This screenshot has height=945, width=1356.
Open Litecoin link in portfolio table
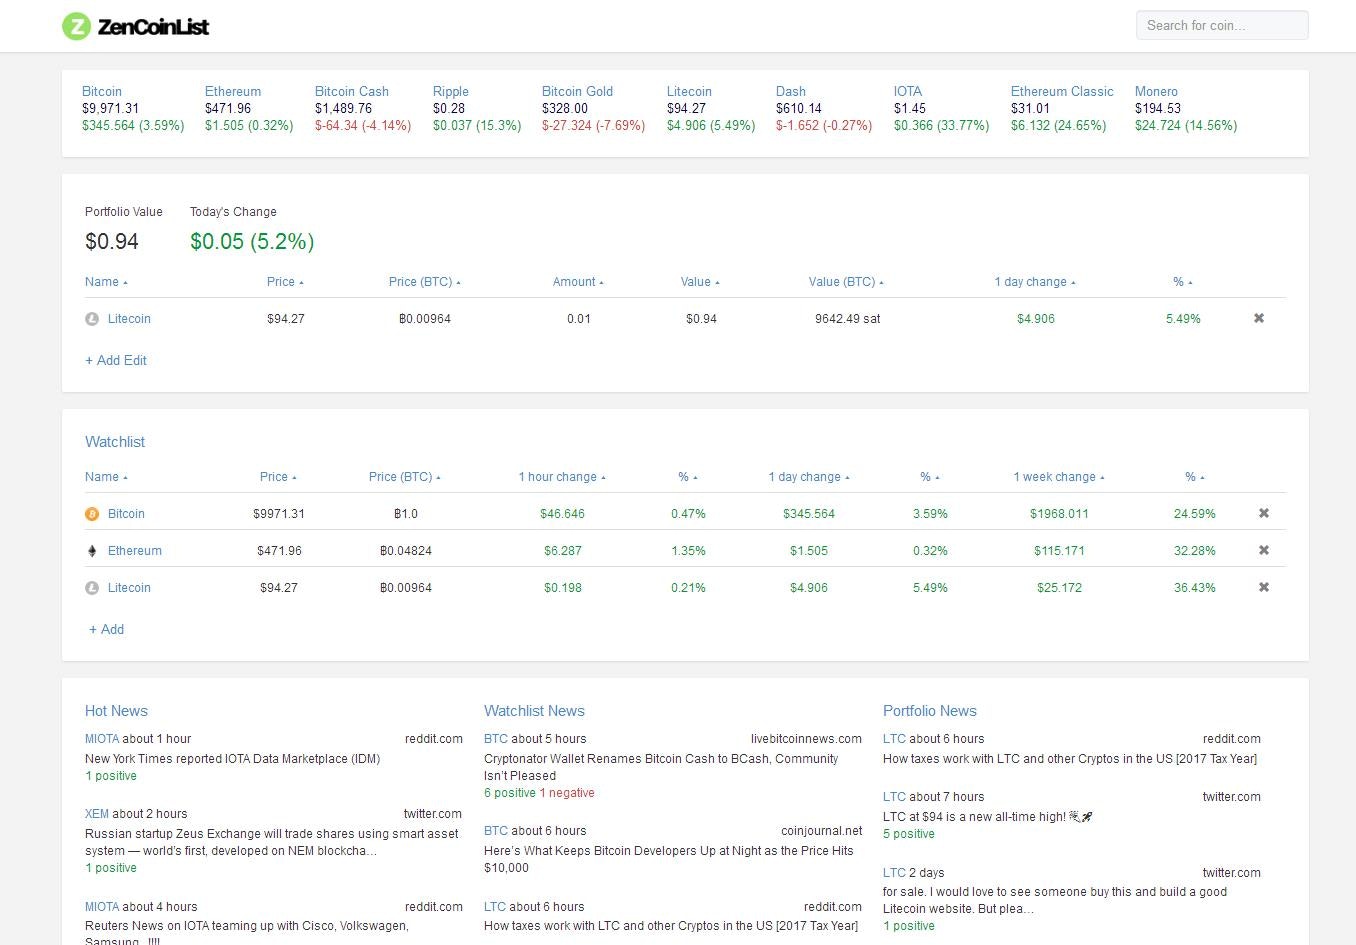click(x=129, y=319)
